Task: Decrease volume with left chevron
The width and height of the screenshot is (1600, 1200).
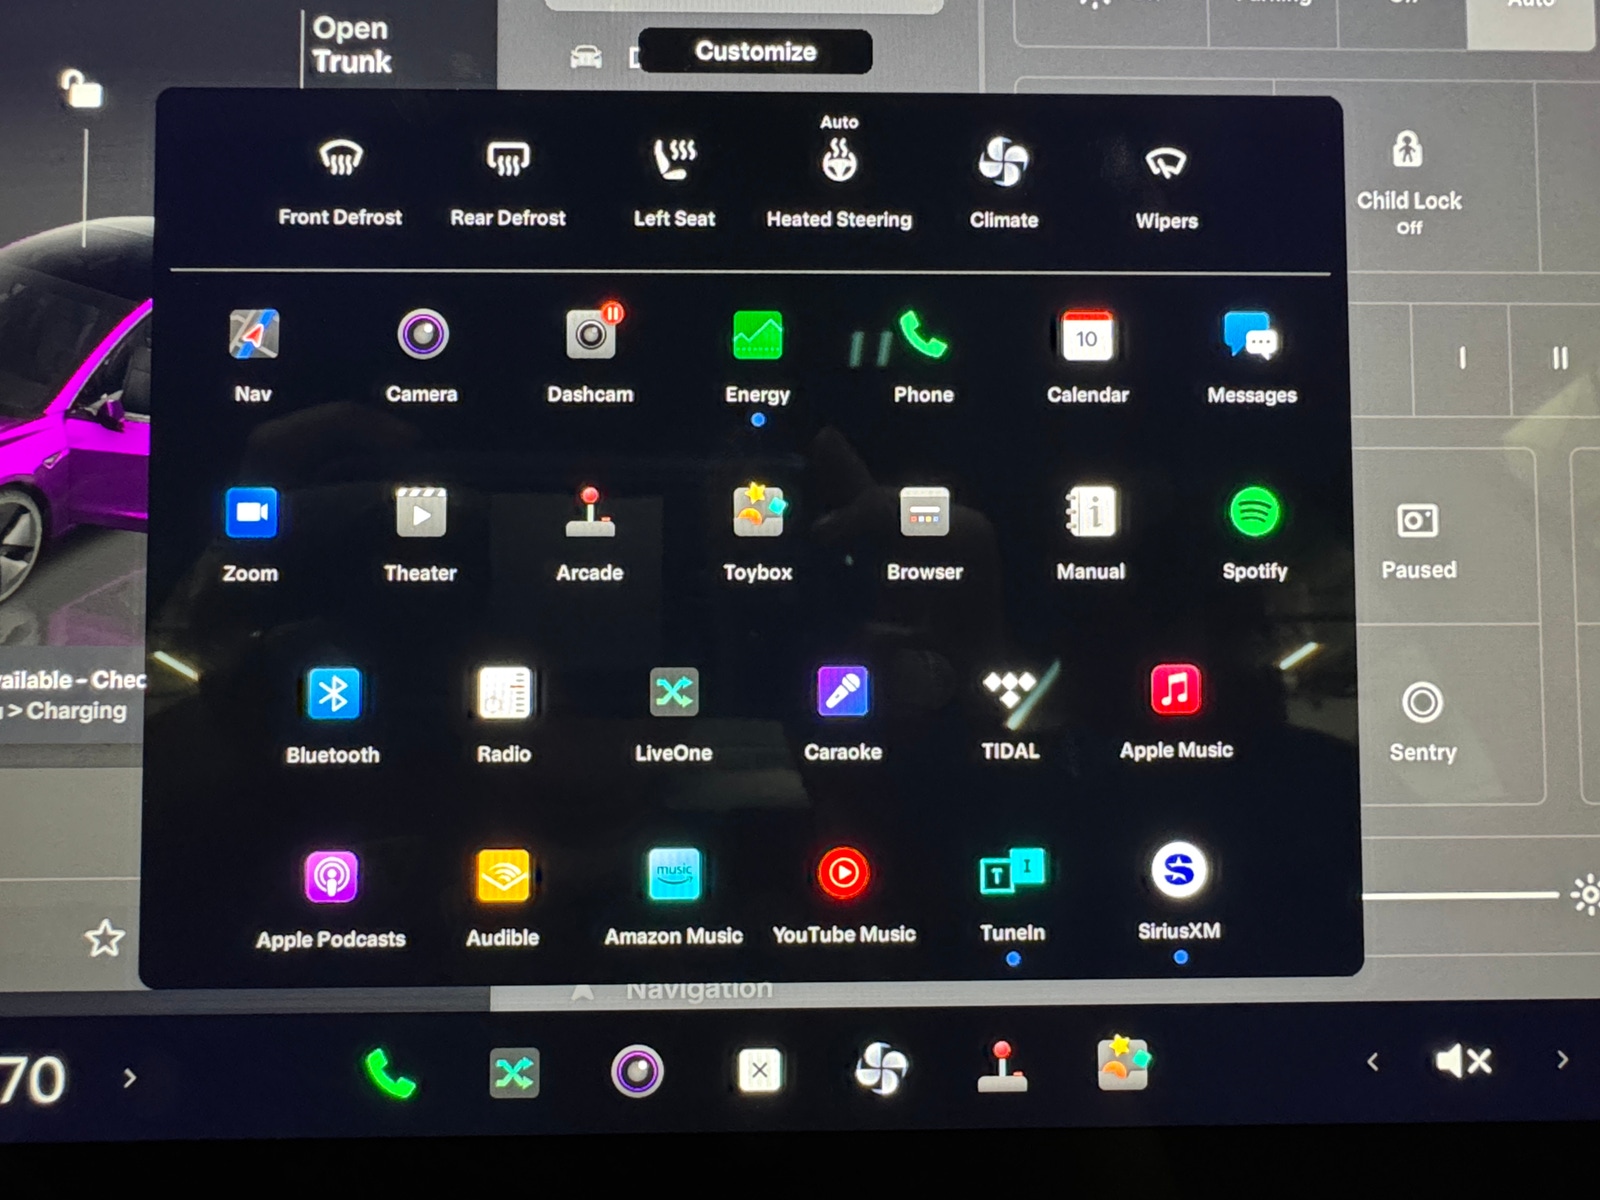Action: coord(1373,1062)
